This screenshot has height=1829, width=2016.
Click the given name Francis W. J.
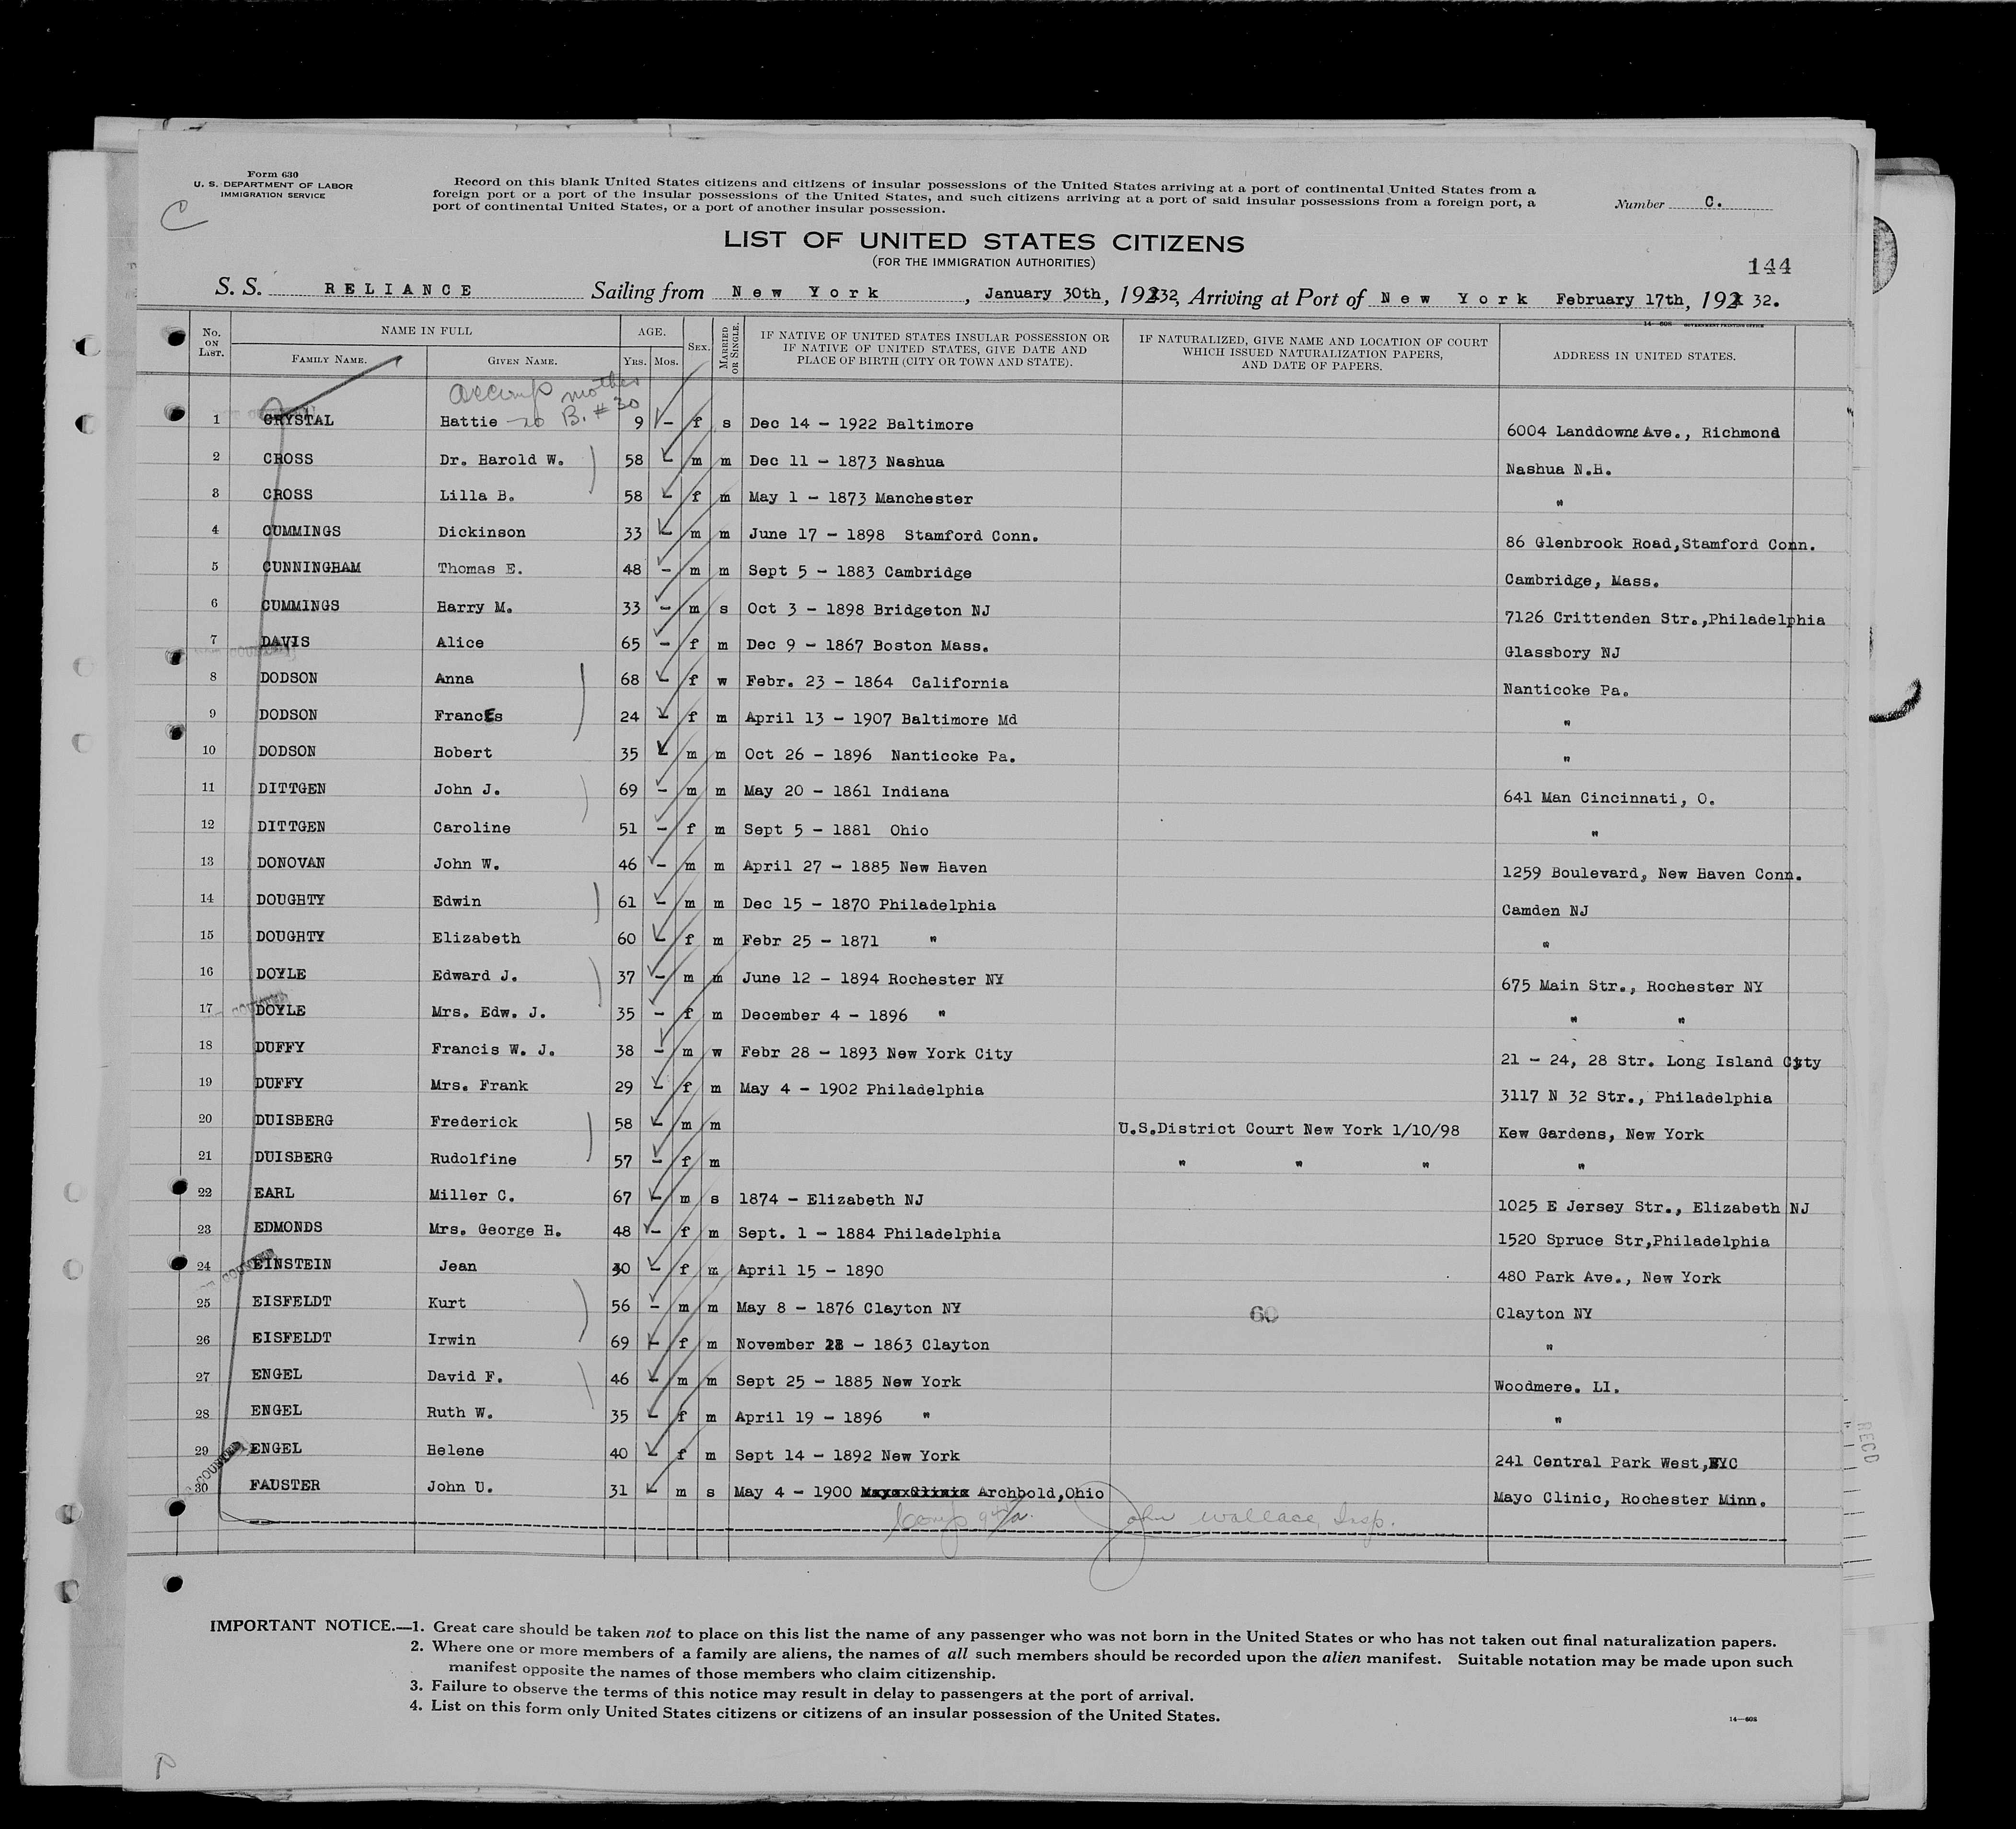point(493,1049)
